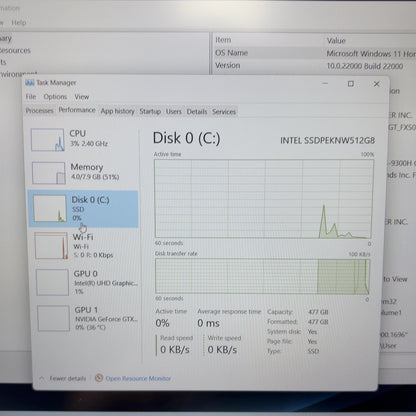Open the Resource Monitor link
416x416 pixels.
point(138,378)
